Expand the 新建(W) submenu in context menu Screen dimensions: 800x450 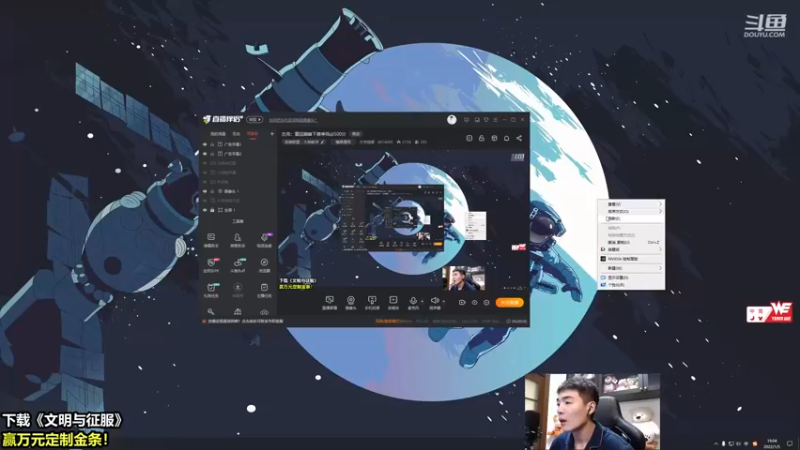coord(631,268)
